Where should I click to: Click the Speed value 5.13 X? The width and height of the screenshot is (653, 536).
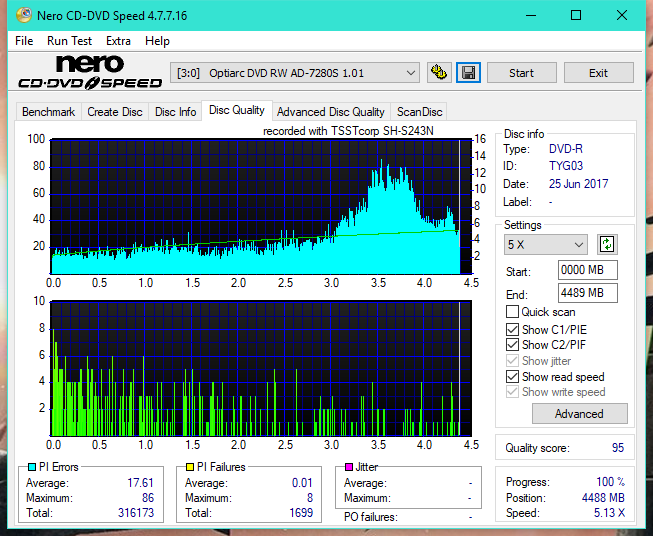609,513
